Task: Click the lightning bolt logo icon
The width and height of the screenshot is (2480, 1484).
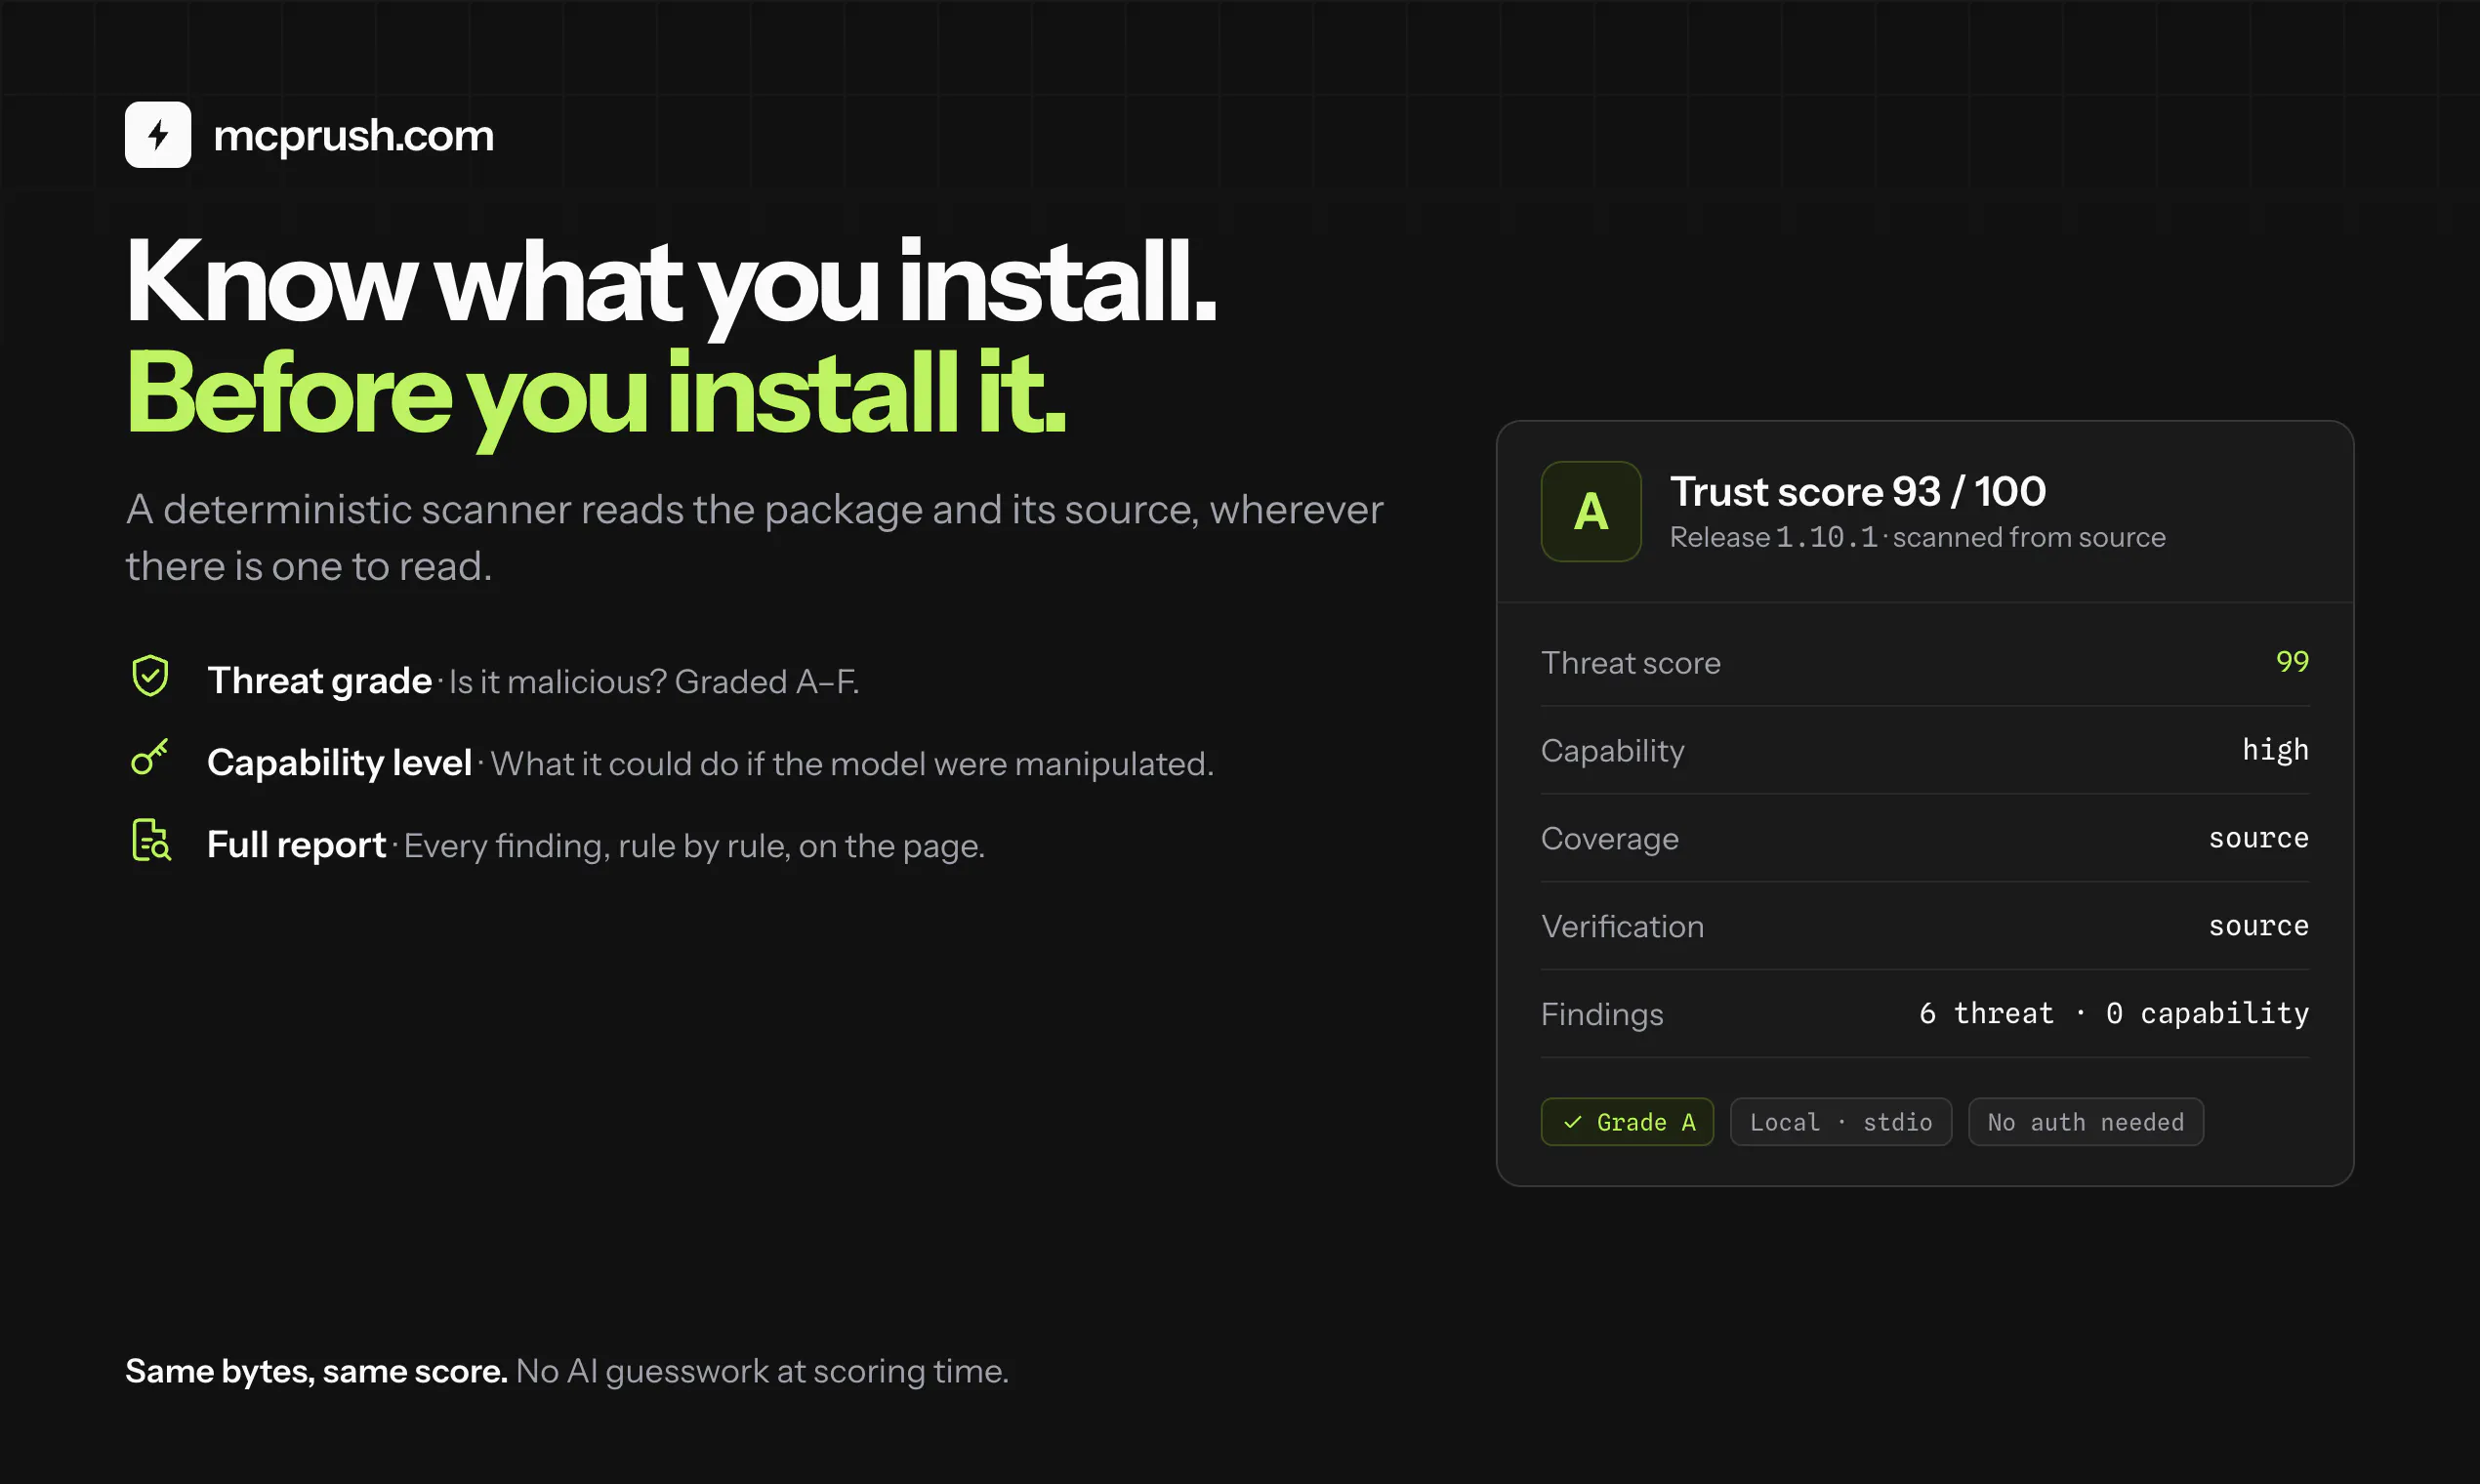Action: [158, 135]
